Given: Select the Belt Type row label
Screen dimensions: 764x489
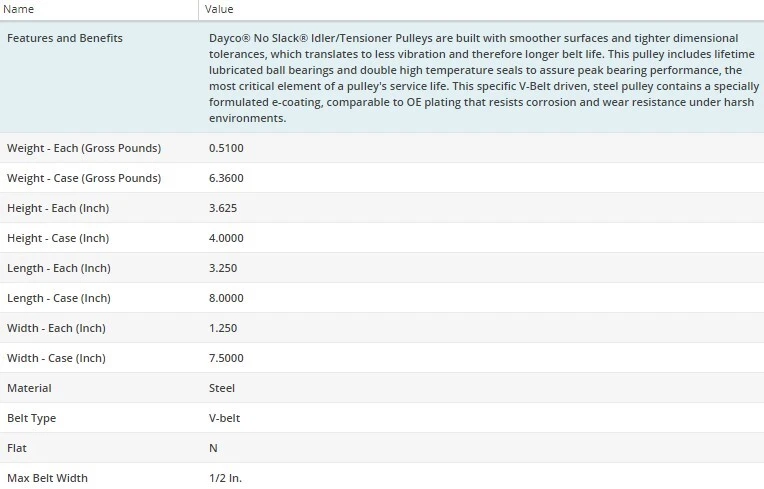Looking at the screenshot, I should click(x=32, y=418).
